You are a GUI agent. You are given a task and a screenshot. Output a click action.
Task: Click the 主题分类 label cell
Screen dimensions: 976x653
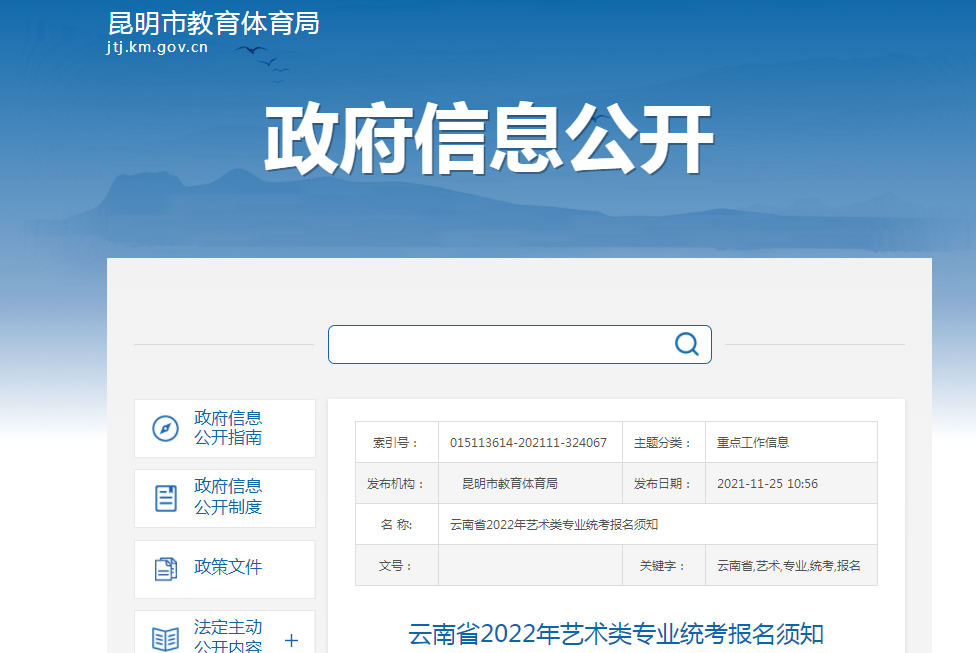pos(664,443)
